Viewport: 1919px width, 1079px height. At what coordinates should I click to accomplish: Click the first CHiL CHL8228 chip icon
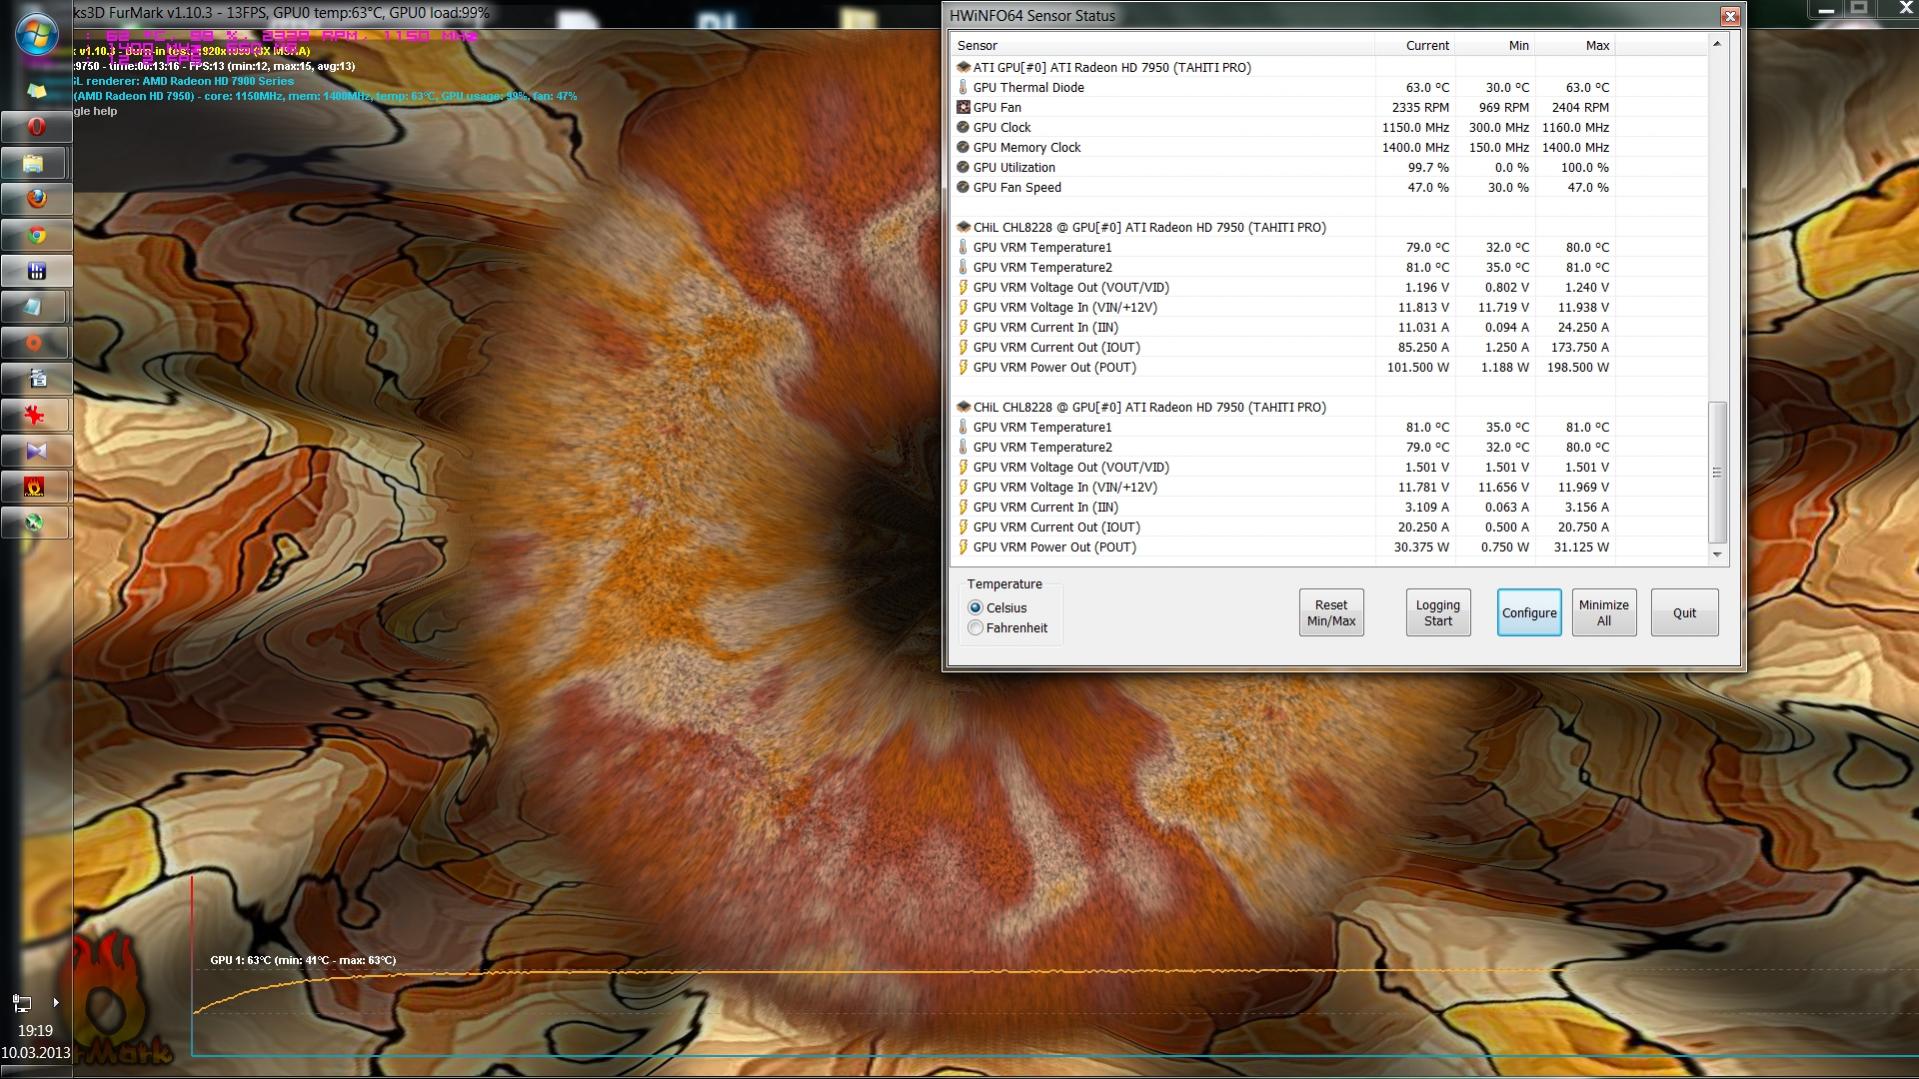tap(963, 227)
